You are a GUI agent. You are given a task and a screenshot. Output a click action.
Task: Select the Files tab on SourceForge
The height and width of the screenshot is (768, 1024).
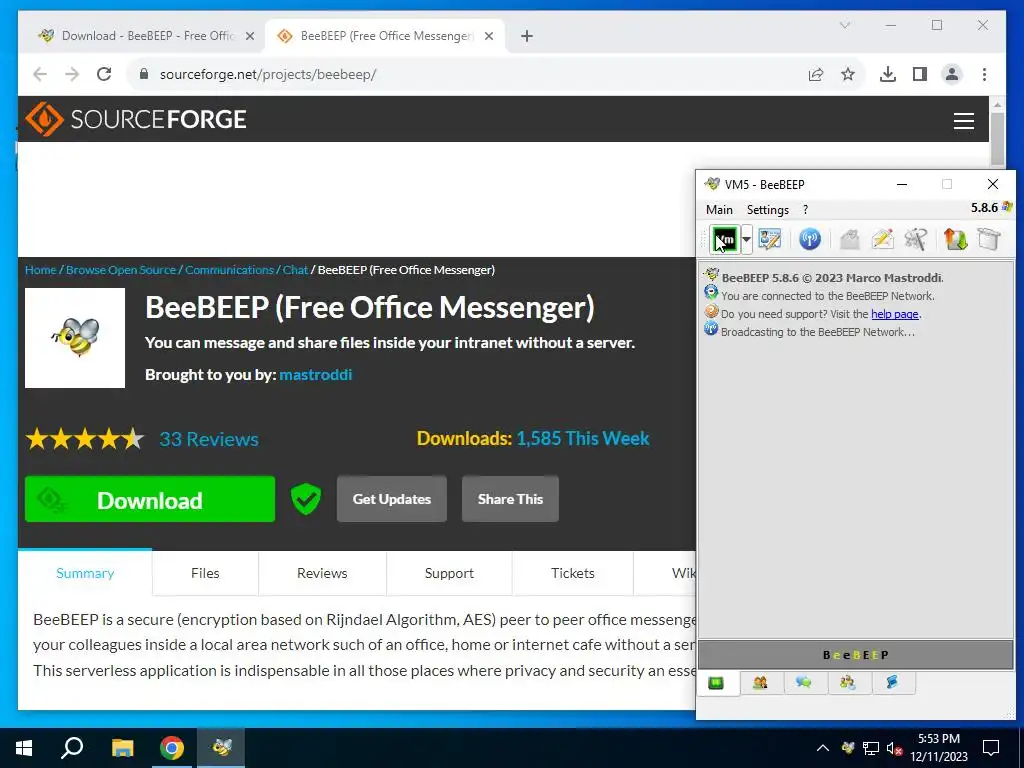coord(205,573)
